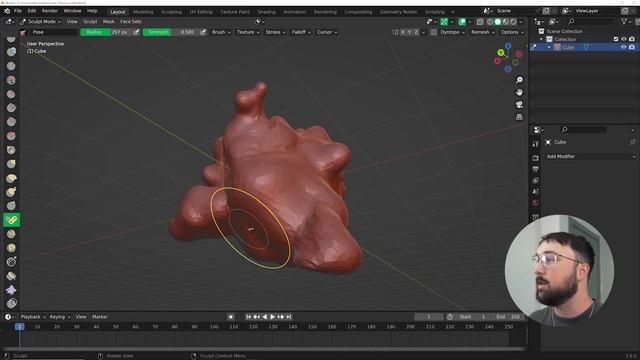Click green Y axis on navigation gizmo
Image resolution: width=640 pixels, height=360 pixels.
(501, 53)
